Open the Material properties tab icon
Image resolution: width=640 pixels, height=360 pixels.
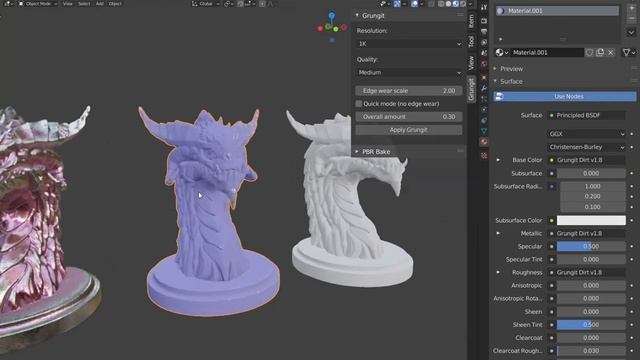point(484,142)
